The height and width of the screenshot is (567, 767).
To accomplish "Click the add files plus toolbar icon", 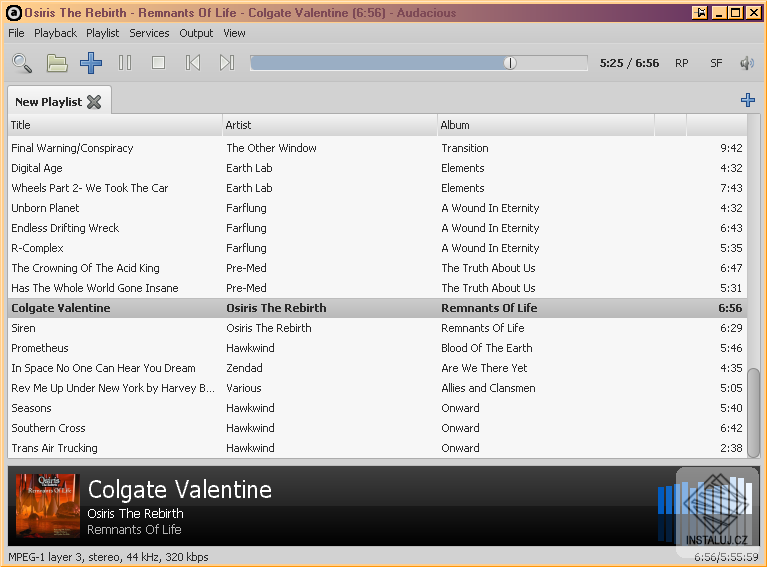I will click(x=91, y=63).
